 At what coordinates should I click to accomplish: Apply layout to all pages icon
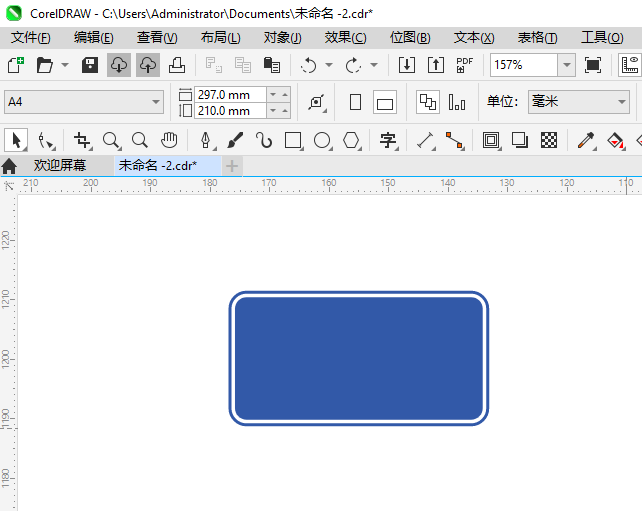tap(428, 102)
